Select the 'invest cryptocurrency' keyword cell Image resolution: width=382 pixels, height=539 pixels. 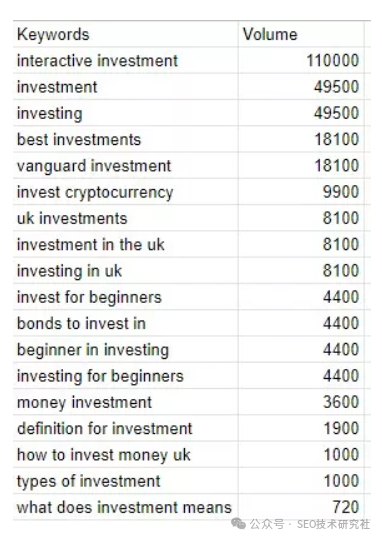pyautogui.click(x=125, y=192)
